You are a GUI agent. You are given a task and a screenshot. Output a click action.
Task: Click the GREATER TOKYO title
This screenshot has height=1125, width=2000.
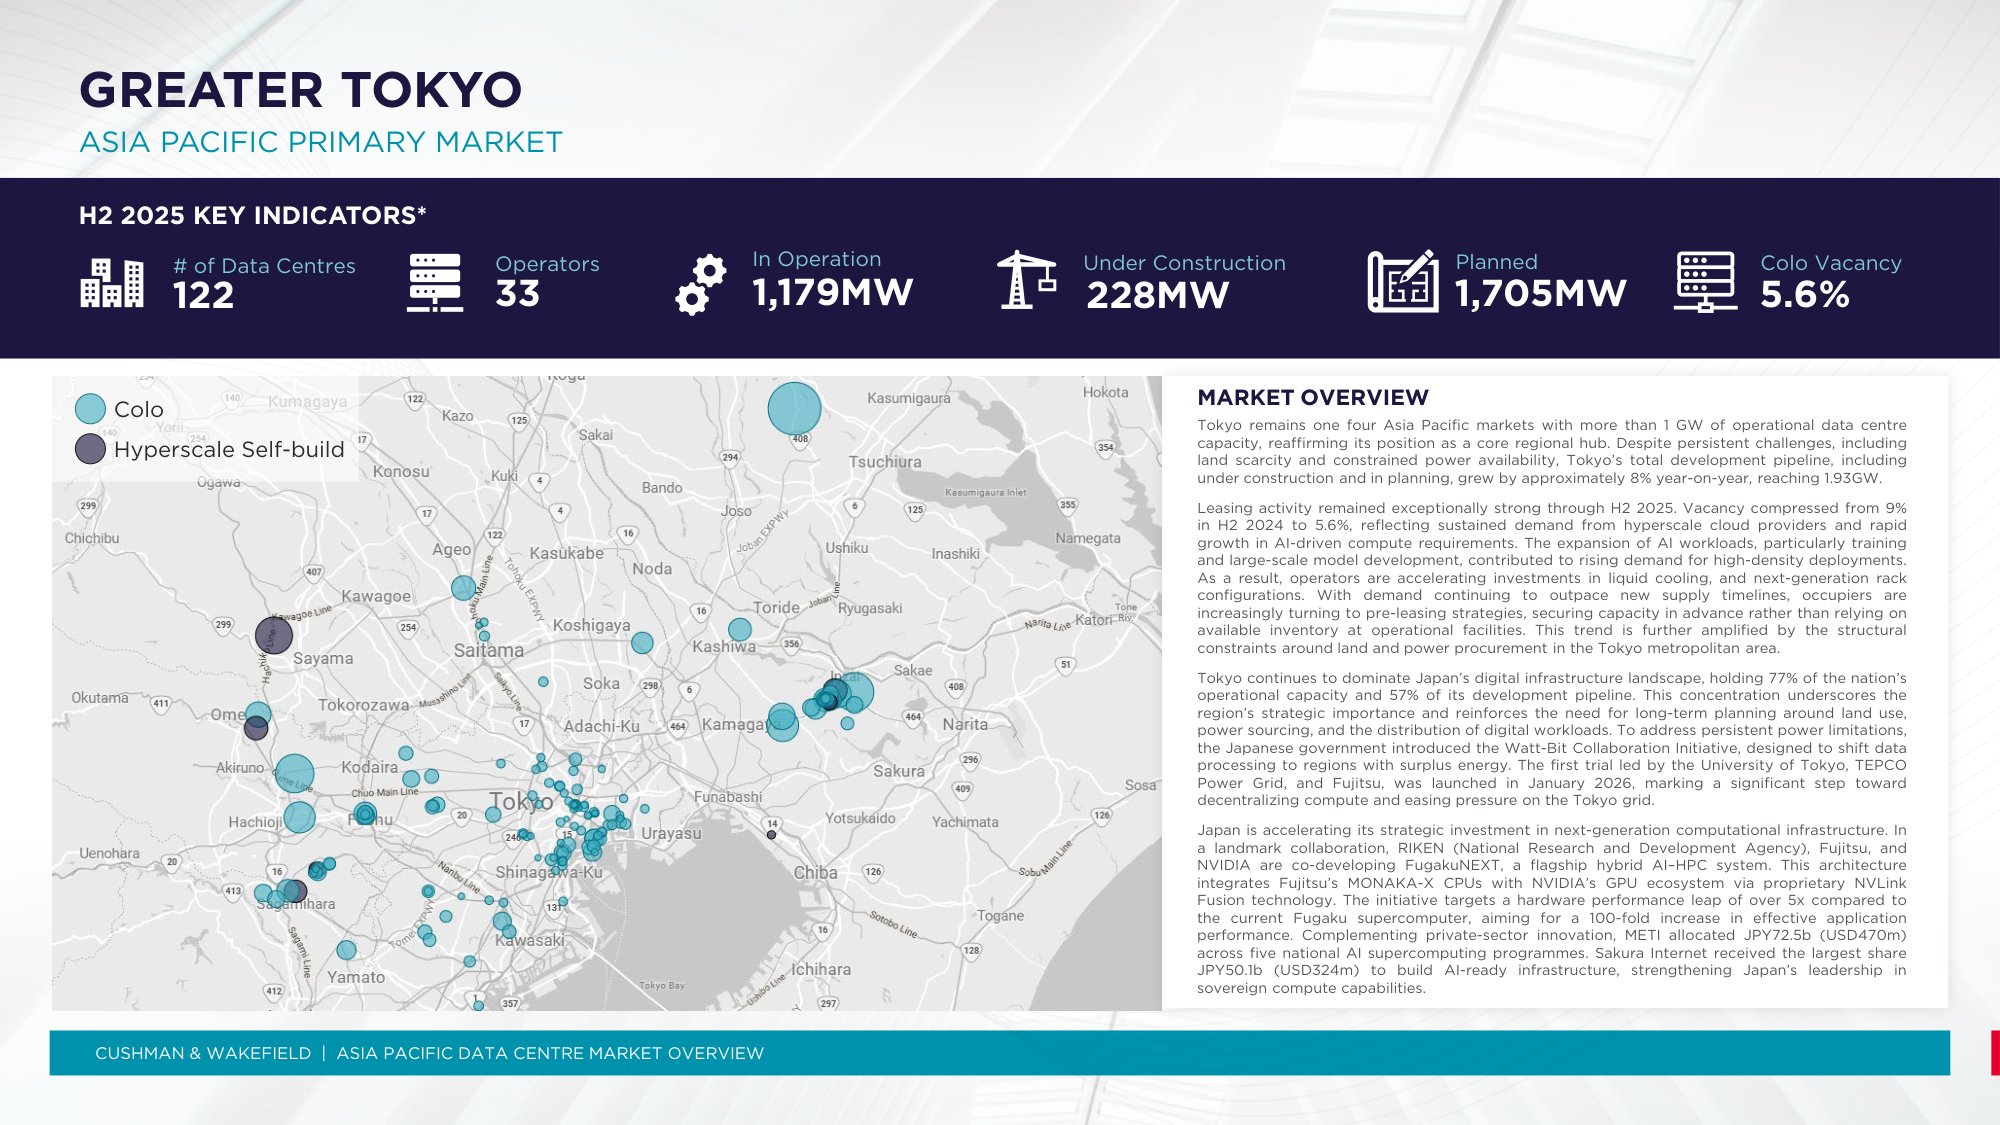tap(300, 90)
